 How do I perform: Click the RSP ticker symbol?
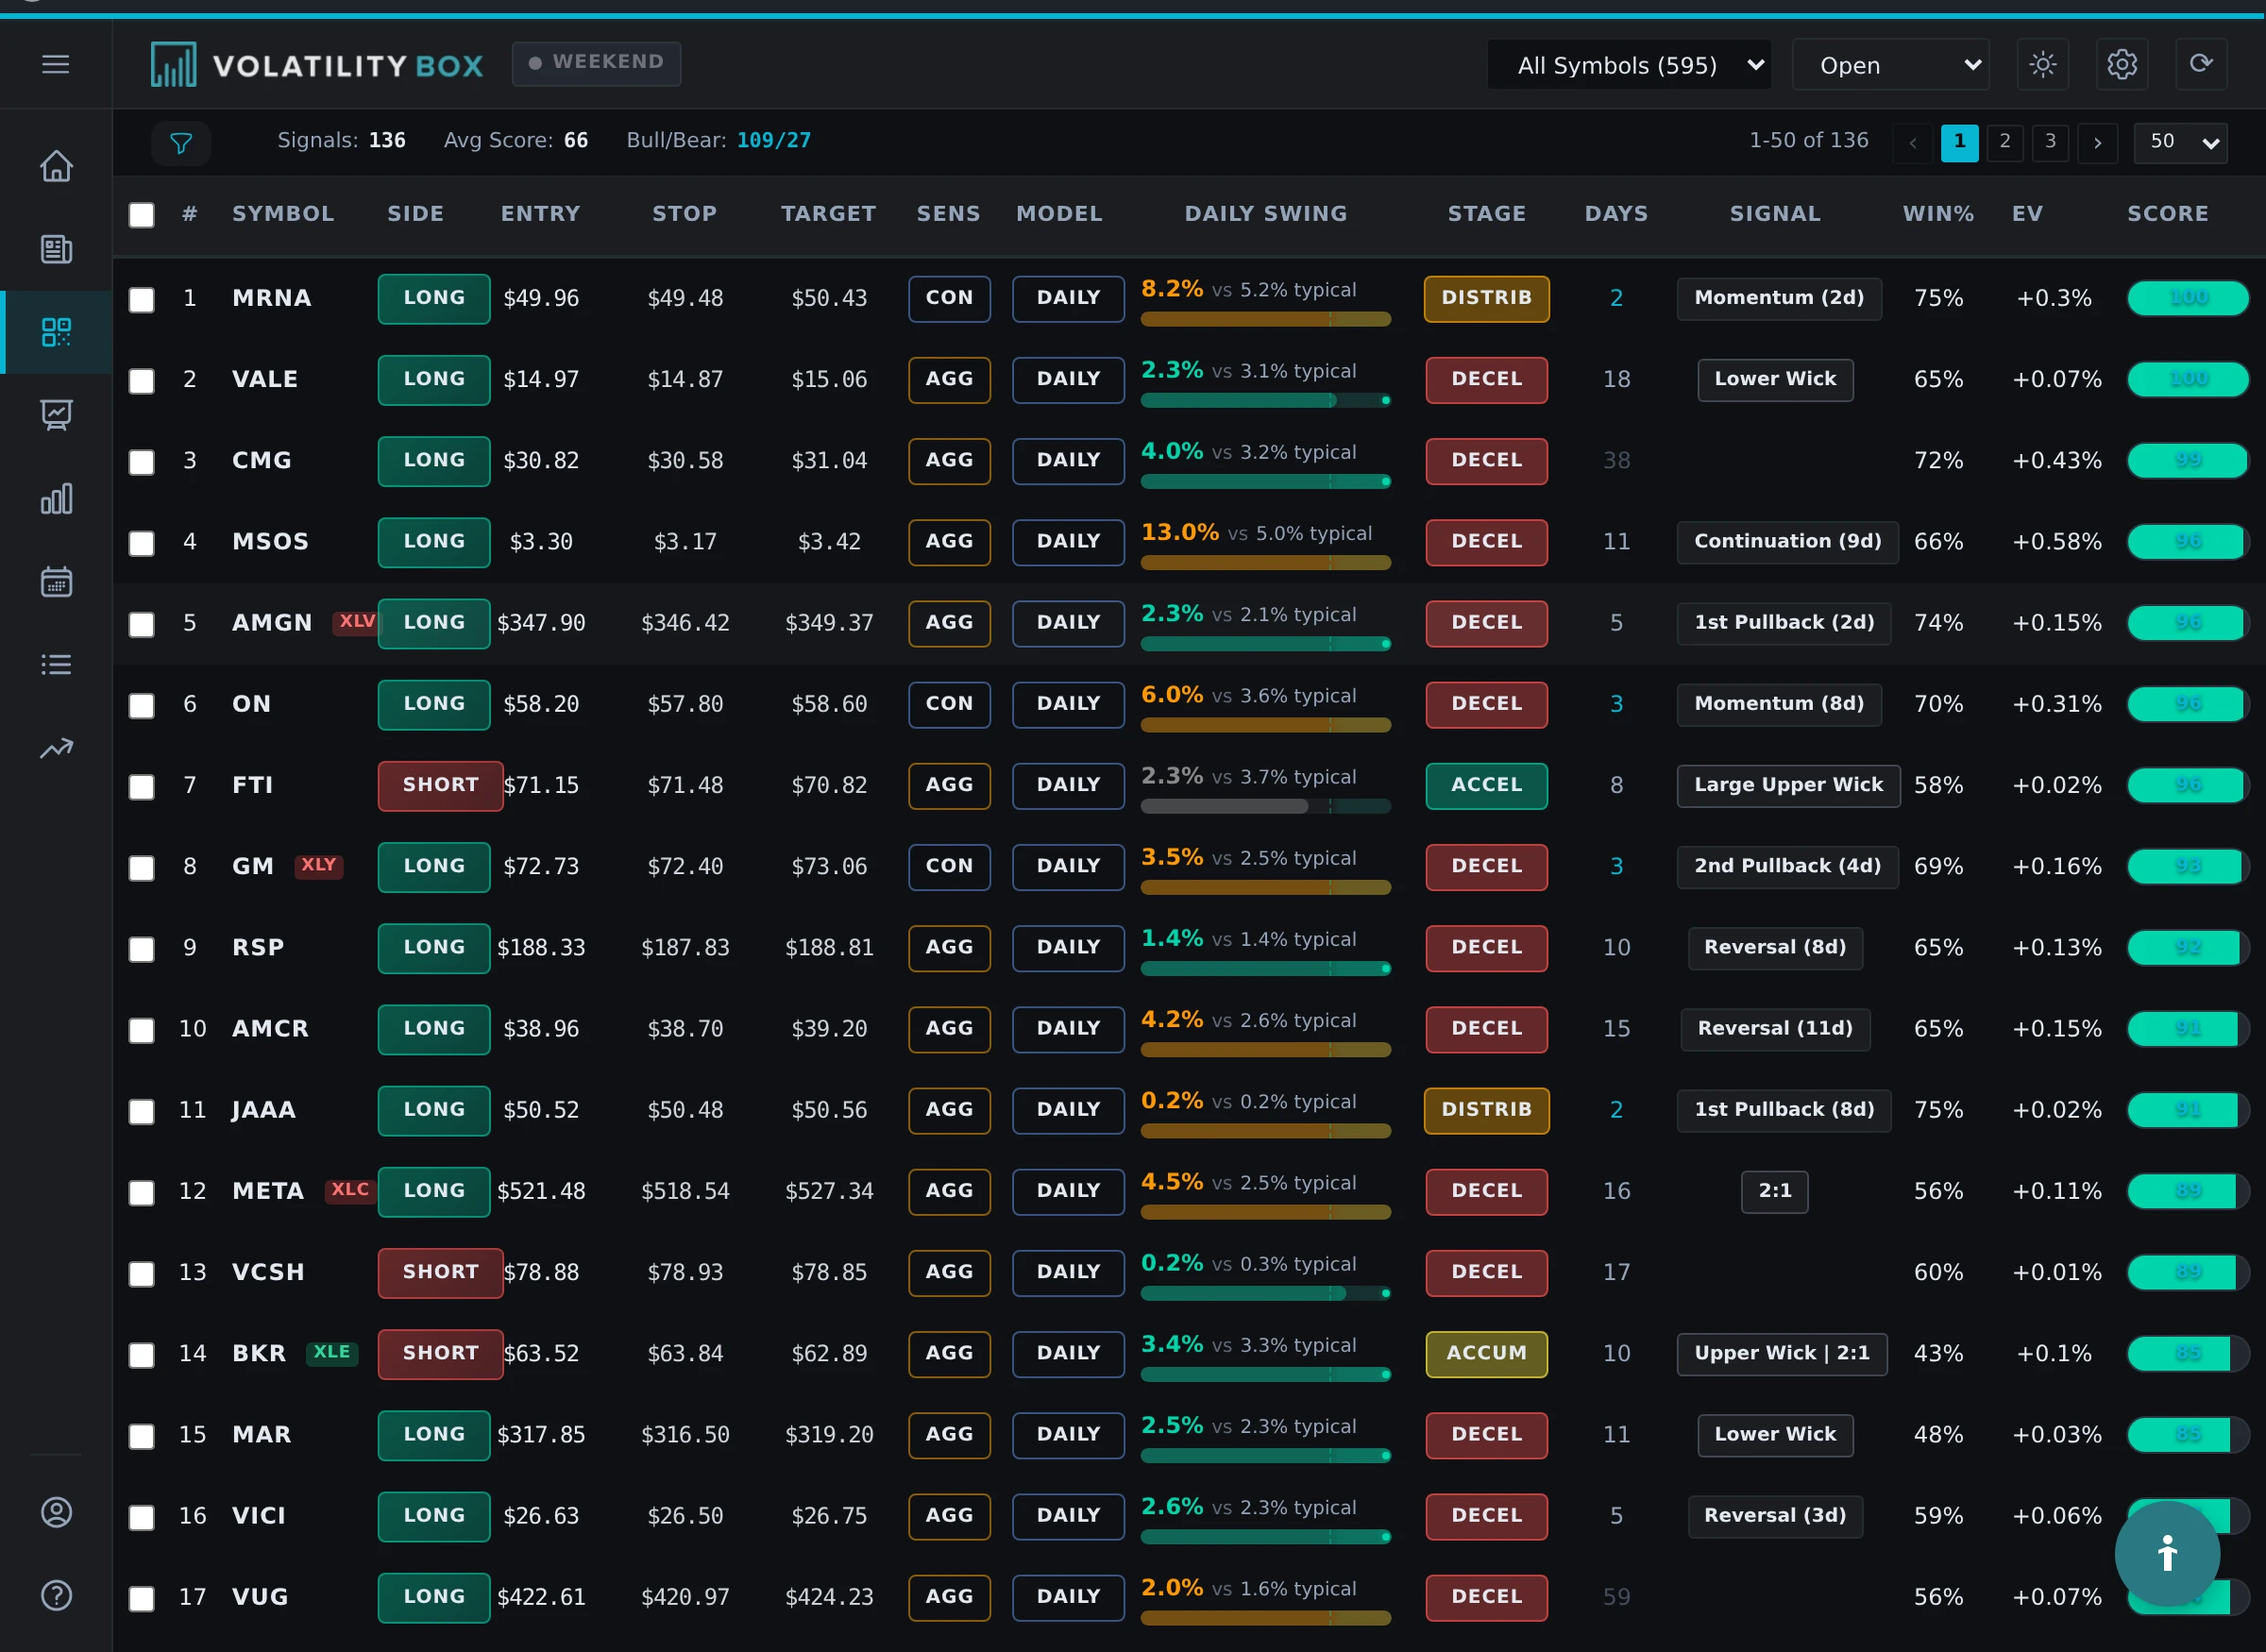pyautogui.click(x=258, y=947)
